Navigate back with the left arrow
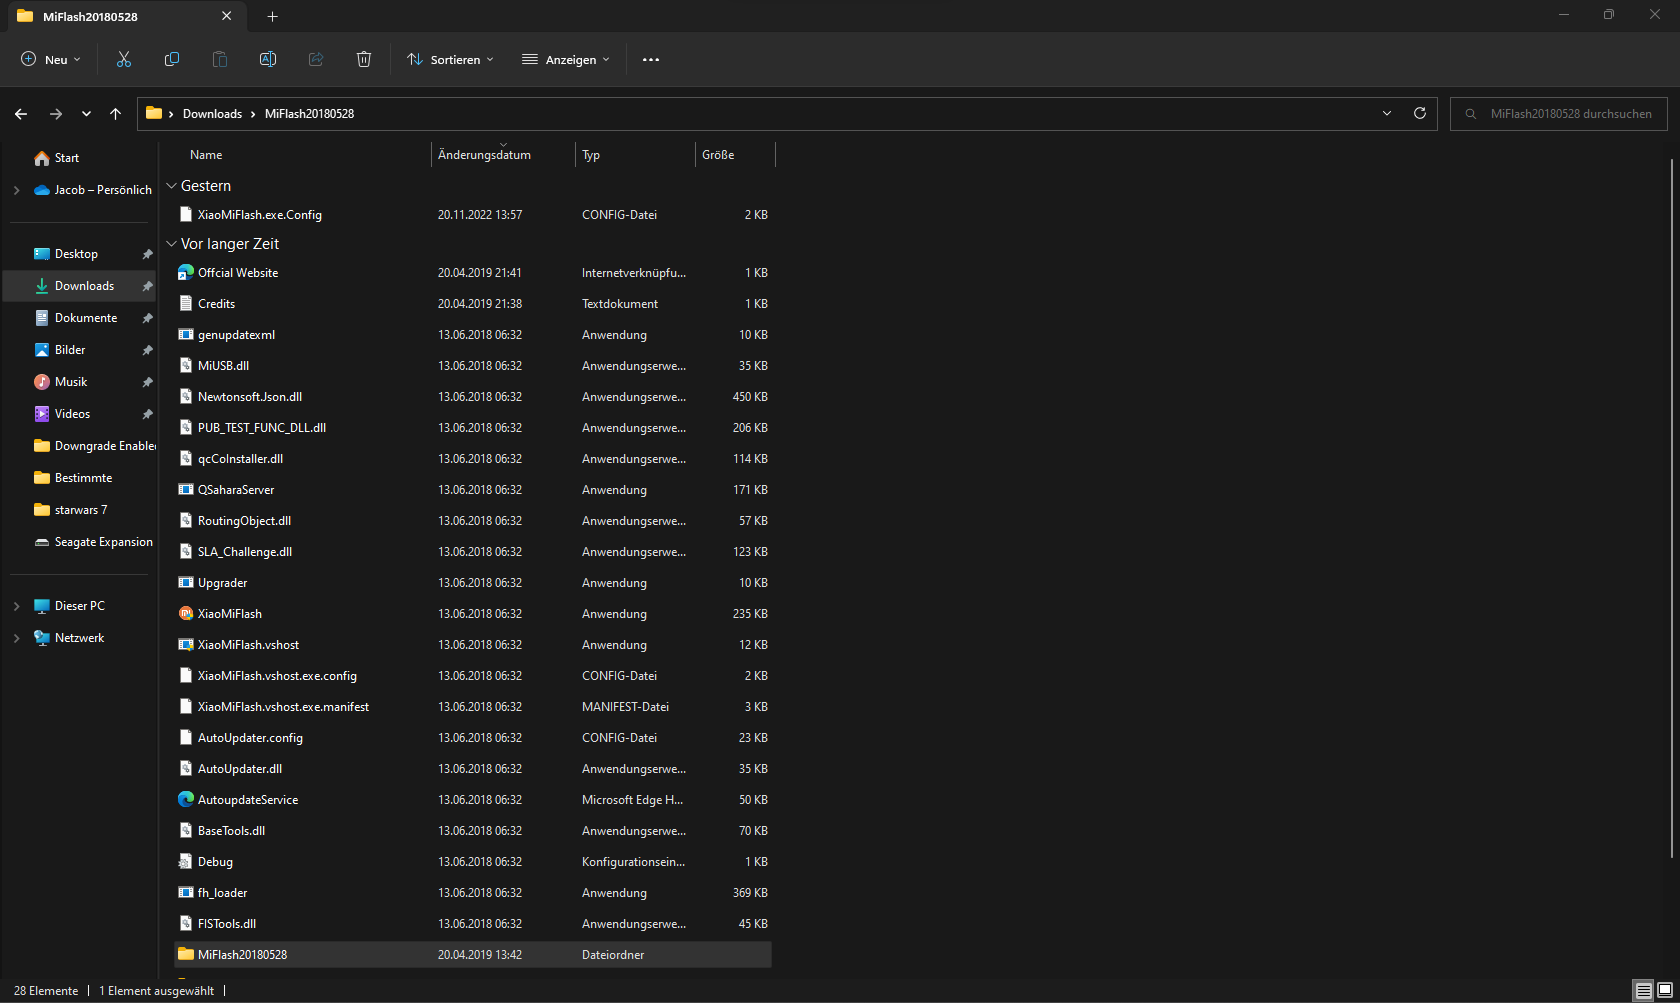The width and height of the screenshot is (1680, 1003). (21, 114)
